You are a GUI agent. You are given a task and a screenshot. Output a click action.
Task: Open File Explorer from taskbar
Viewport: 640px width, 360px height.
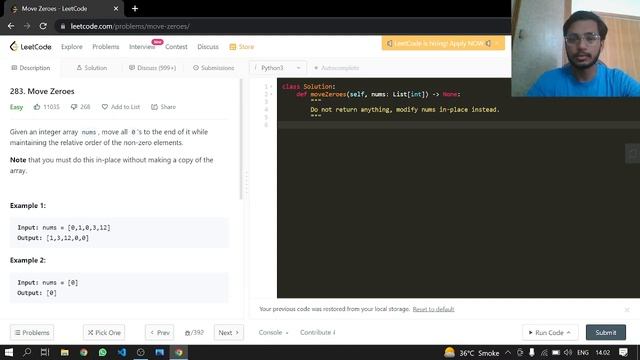tap(64, 352)
